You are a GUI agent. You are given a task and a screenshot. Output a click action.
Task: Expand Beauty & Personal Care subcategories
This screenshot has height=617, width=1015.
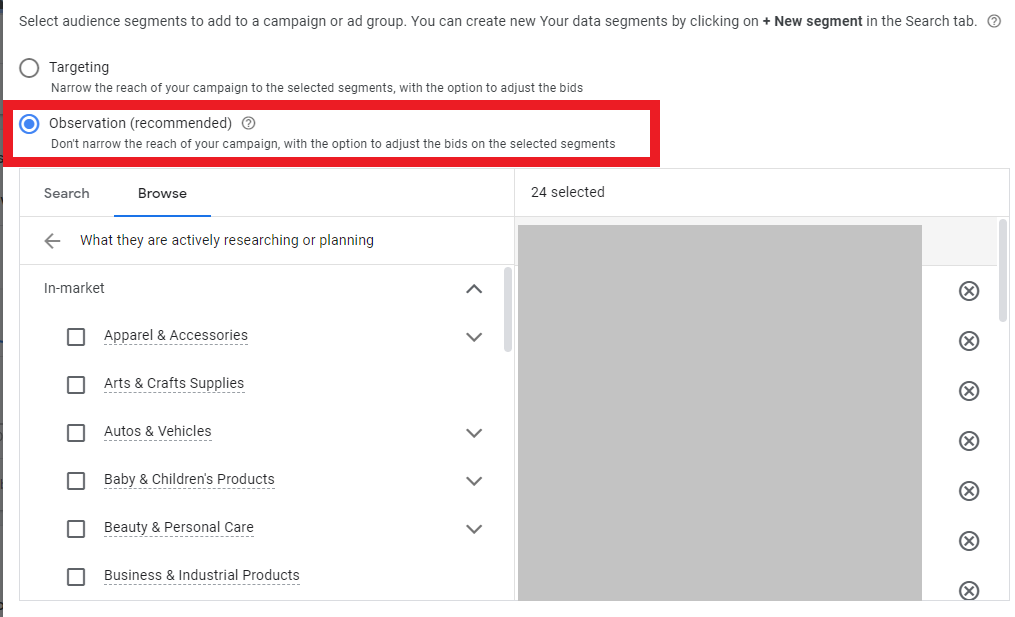(x=474, y=529)
